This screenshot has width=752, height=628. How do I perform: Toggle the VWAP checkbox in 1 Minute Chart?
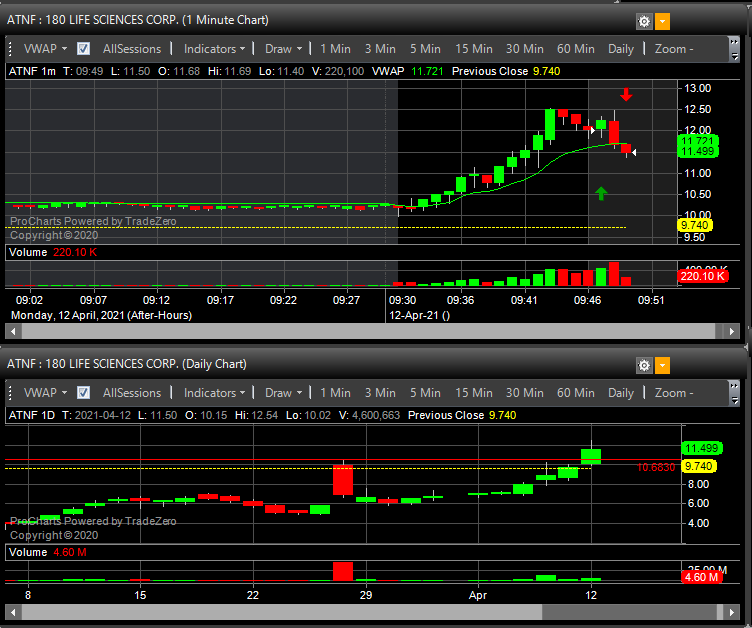[84, 48]
